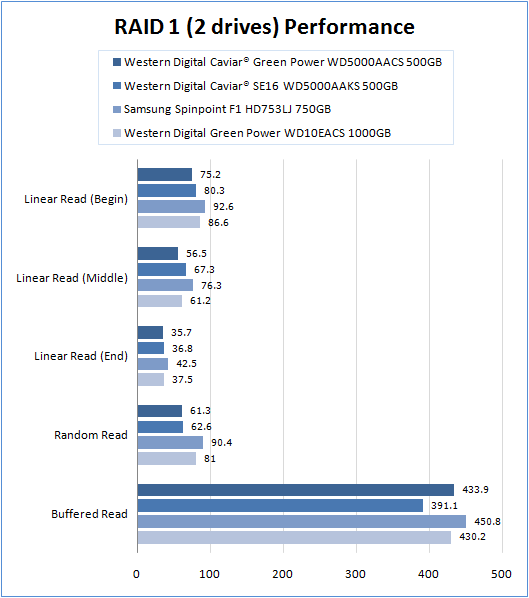Click the bar labeled 75.2
The width and height of the screenshot is (529, 598).
click(165, 175)
